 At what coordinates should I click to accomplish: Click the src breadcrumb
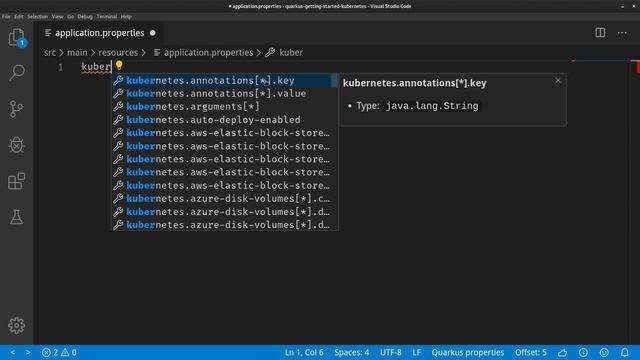pos(50,53)
